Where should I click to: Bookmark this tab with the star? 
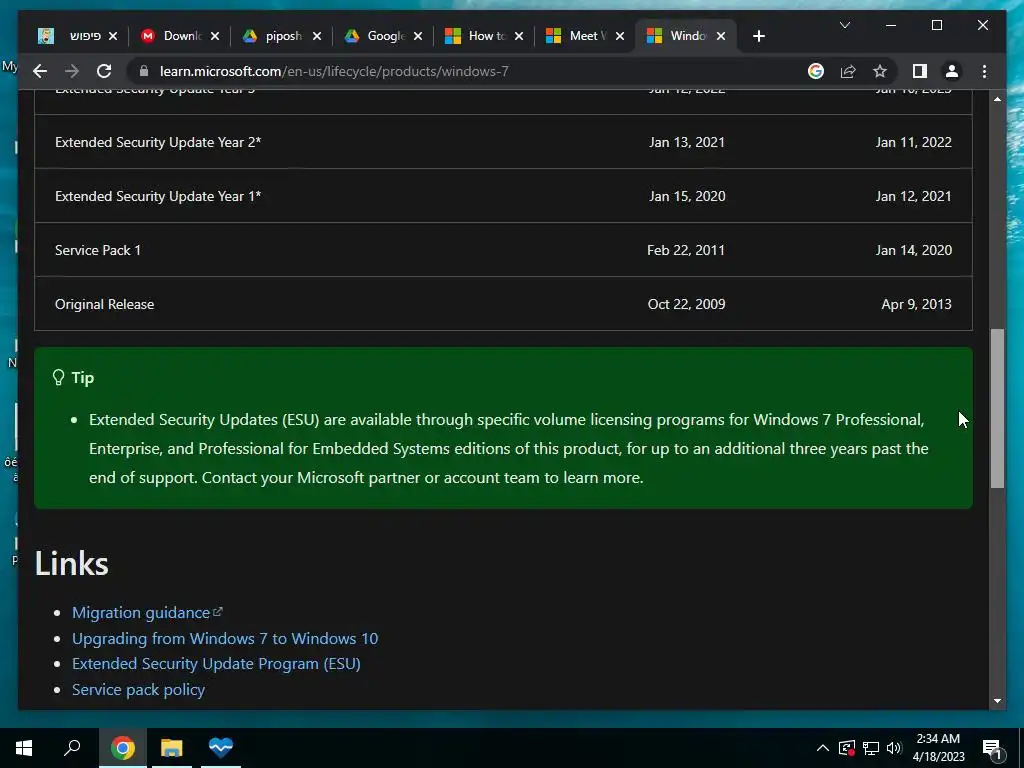[880, 71]
